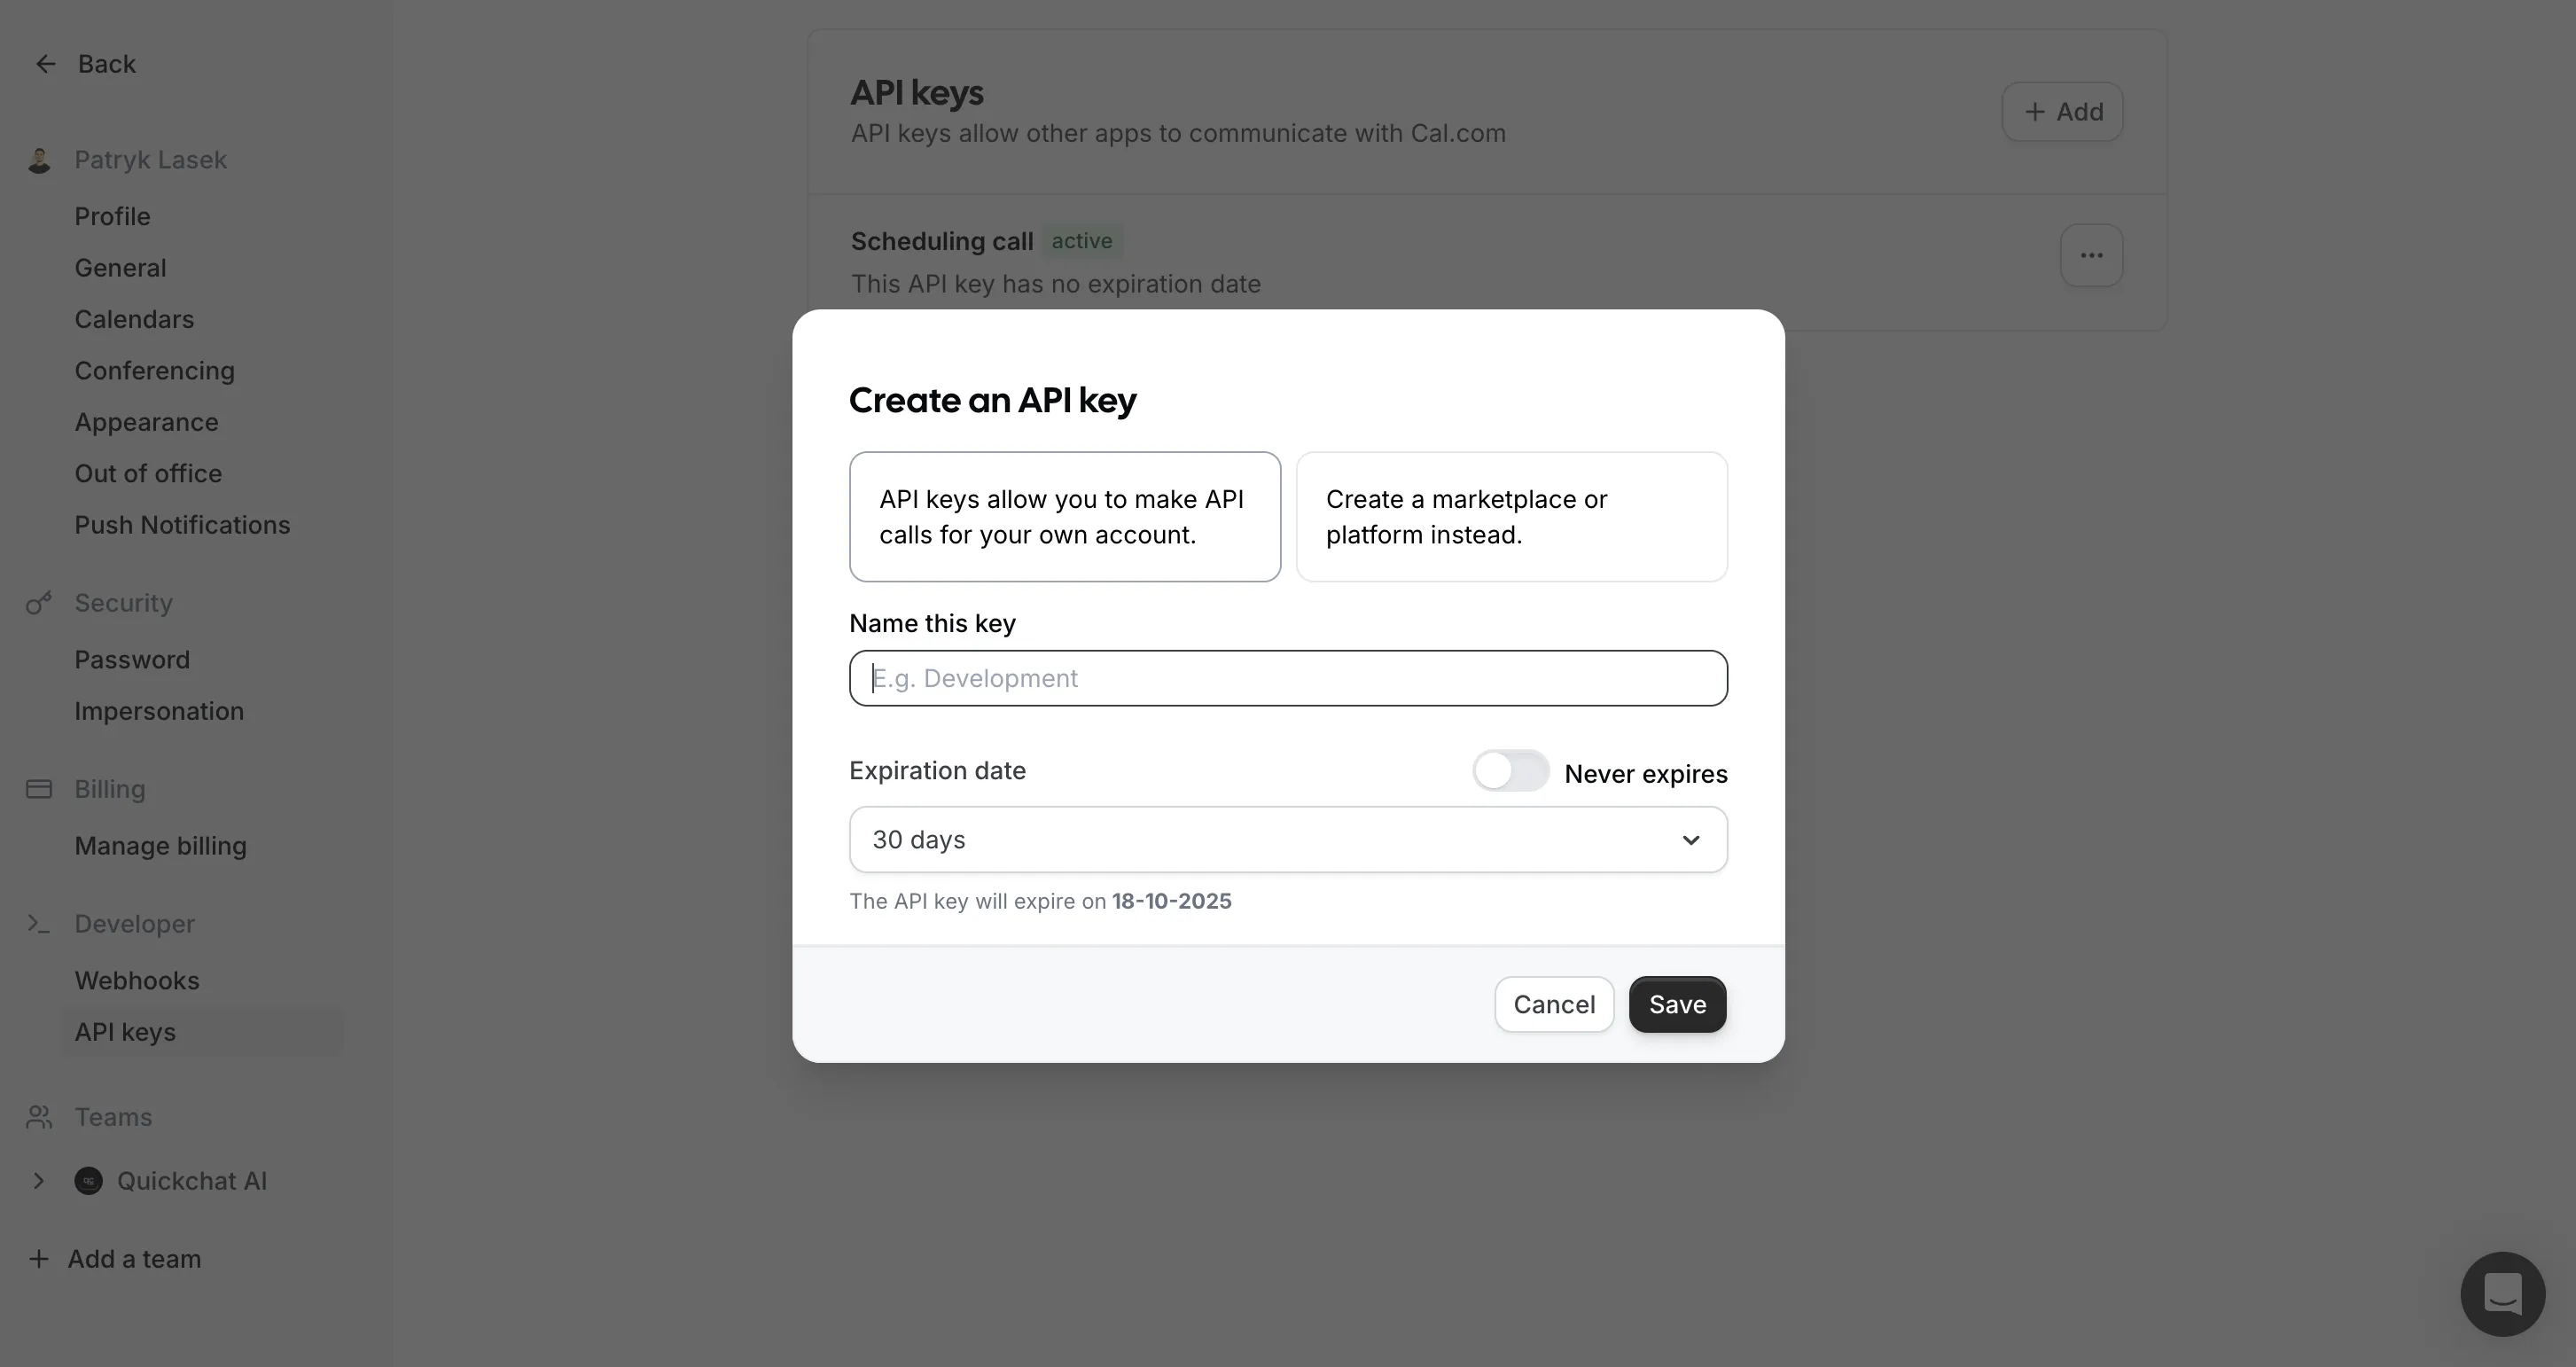
Task: Click the Billing credit card icon
Action: pyautogui.click(x=39, y=789)
